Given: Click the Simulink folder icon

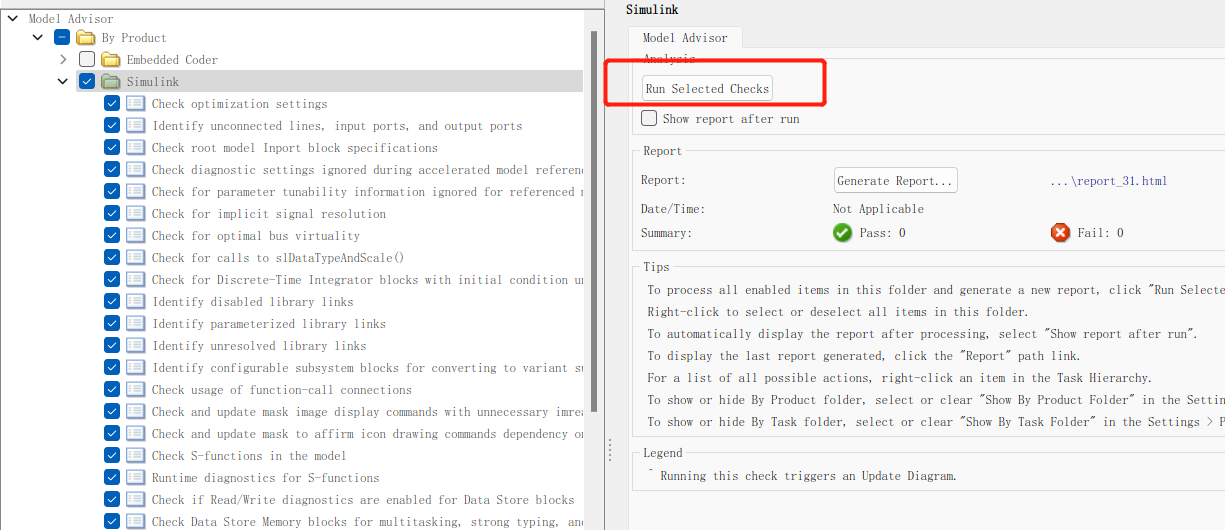Looking at the screenshot, I should [x=110, y=82].
